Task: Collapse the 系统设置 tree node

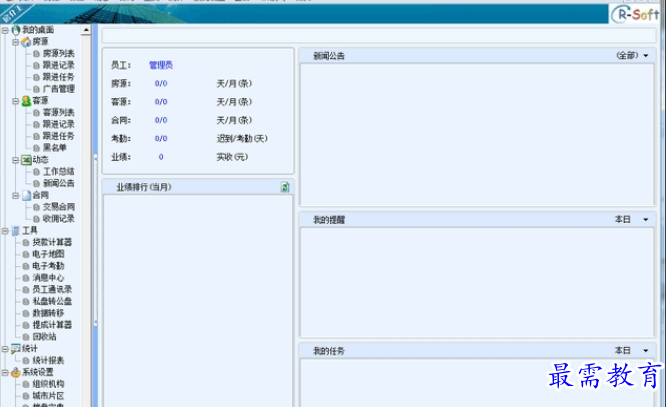Action: tap(5, 373)
